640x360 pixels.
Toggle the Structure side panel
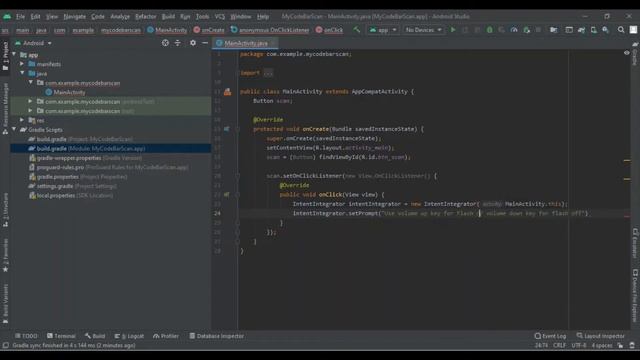pyautogui.click(x=5, y=209)
